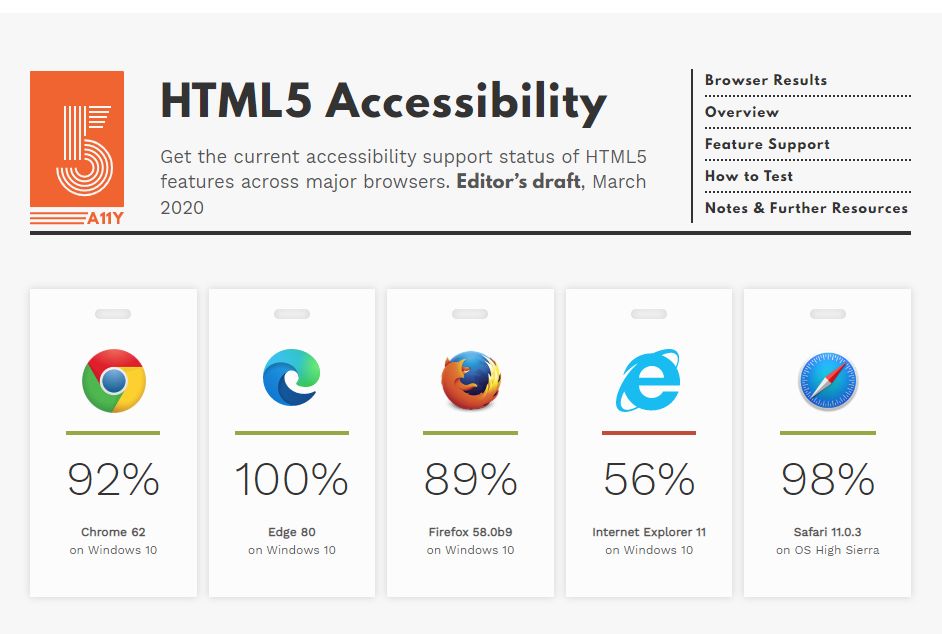This screenshot has height=634, width=942.
Task: Open the Feature Support link
Action: pos(767,144)
